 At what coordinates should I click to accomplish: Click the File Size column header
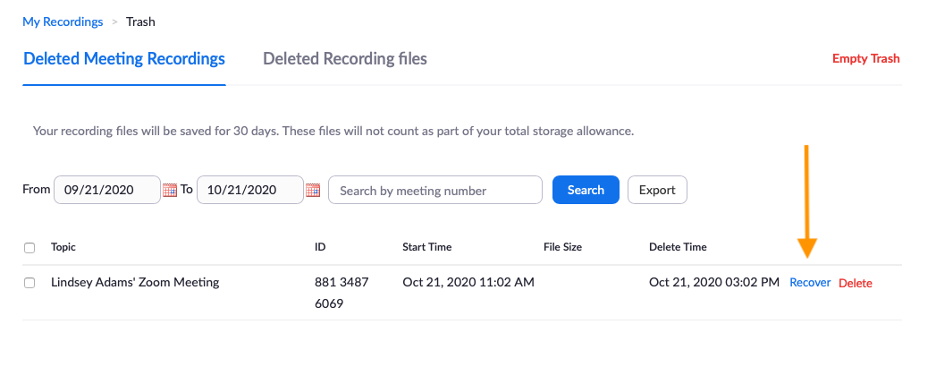(562, 247)
